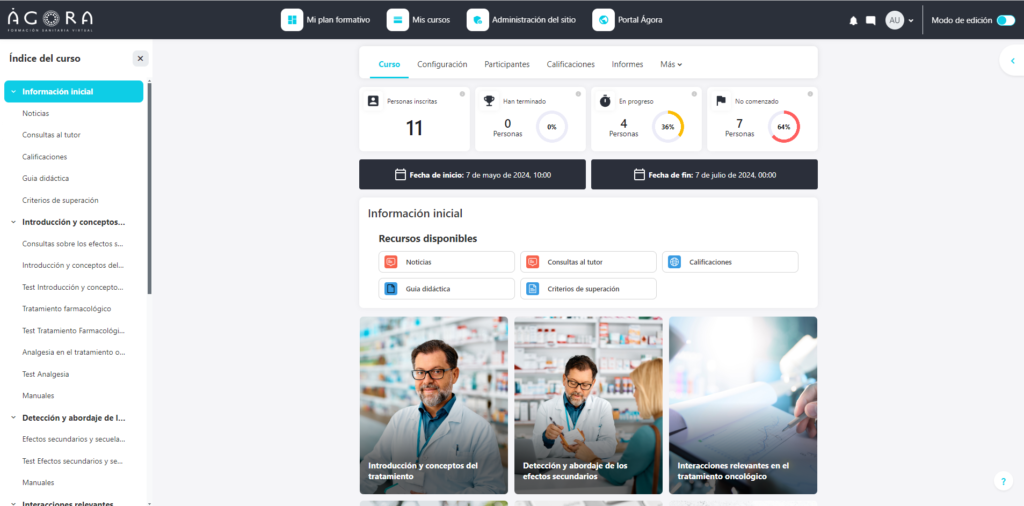1024x506 pixels.
Task: Select Efectos secundarios y secuela... index item
Action: (74, 439)
